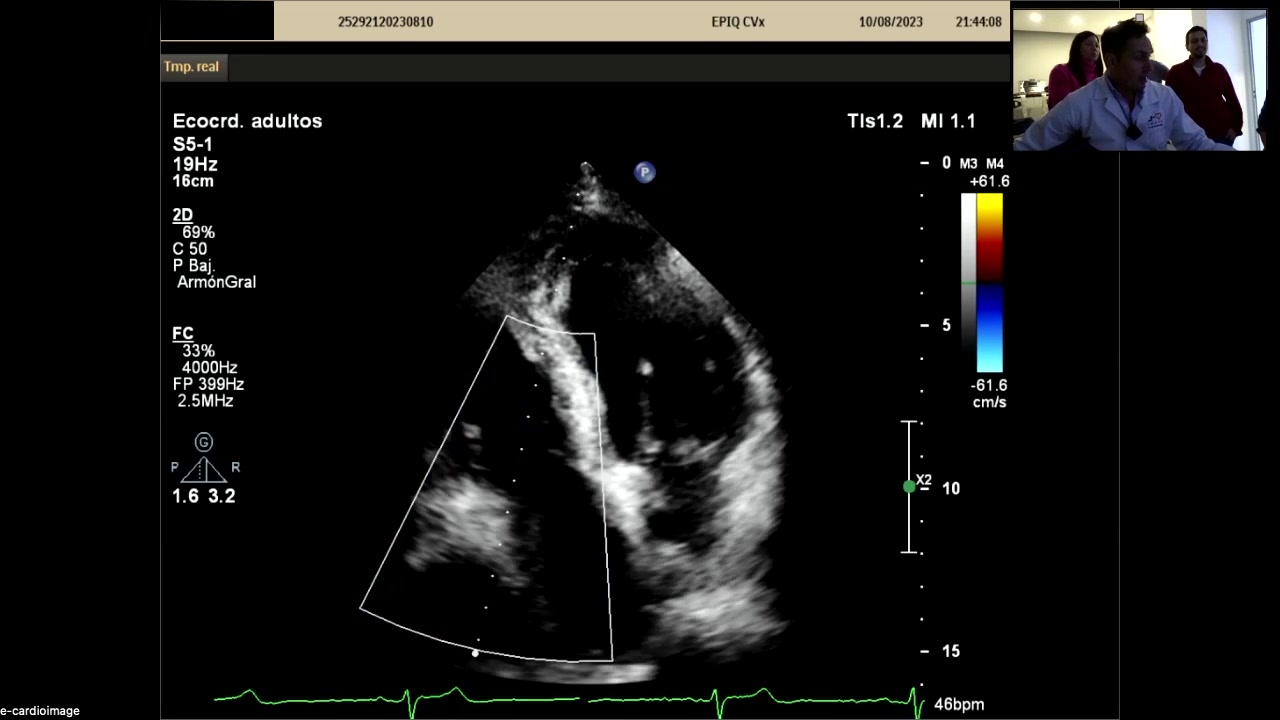This screenshot has width=1280, height=720.
Task: Click the 10/08/2023 date
Action: point(892,22)
